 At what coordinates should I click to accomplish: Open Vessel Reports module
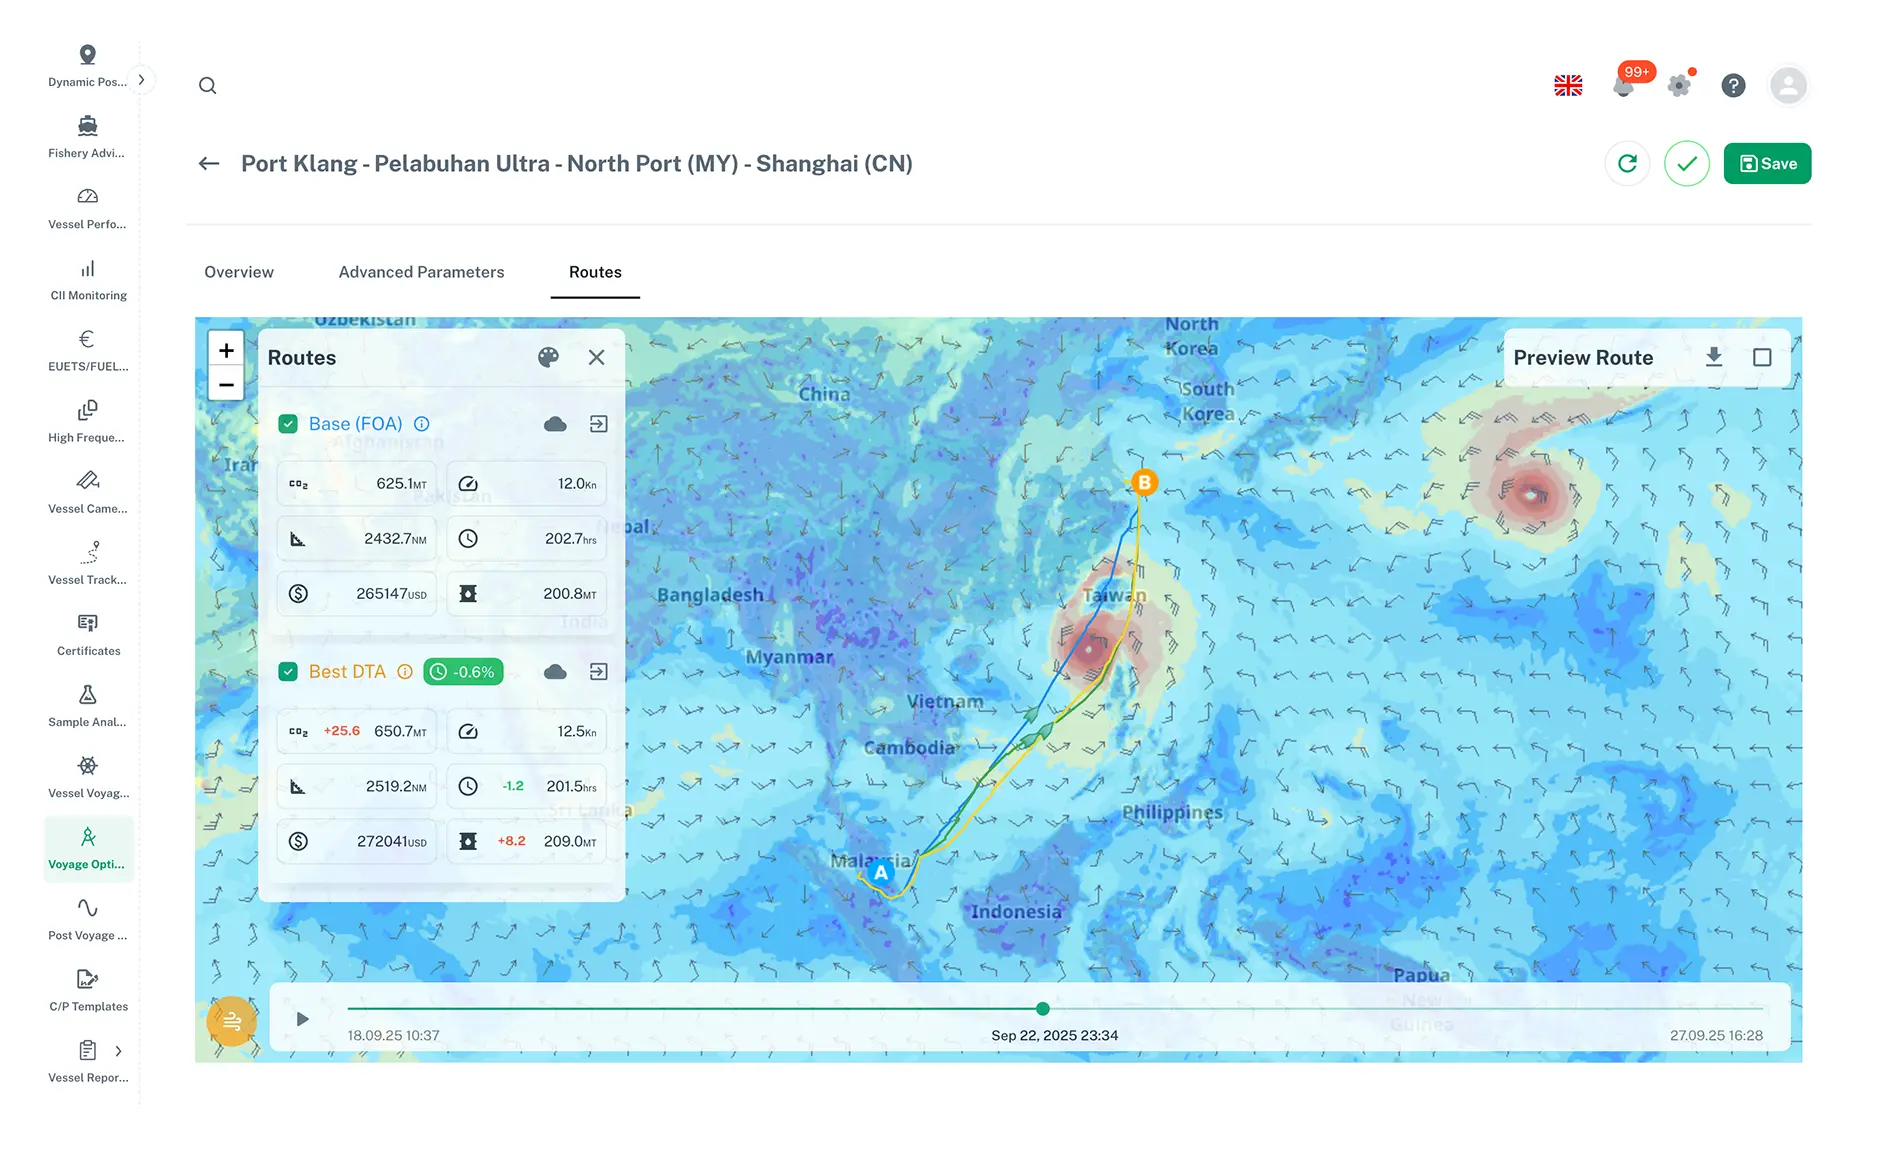click(x=88, y=1062)
